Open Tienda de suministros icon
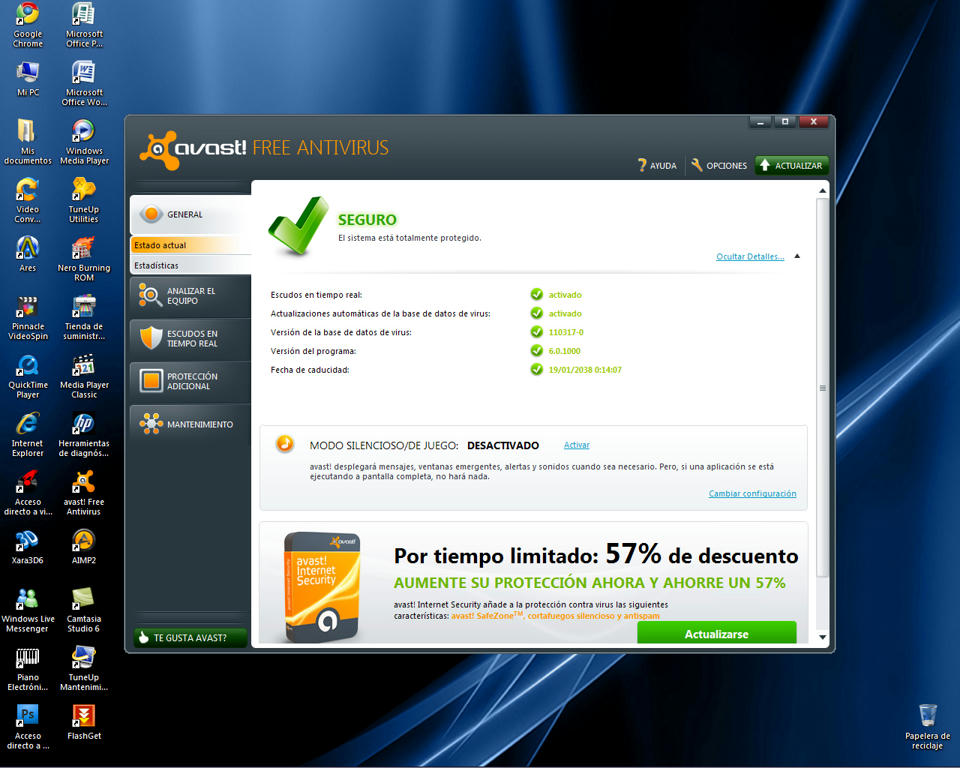The height and width of the screenshot is (768, 960). (x=84, y=317)
